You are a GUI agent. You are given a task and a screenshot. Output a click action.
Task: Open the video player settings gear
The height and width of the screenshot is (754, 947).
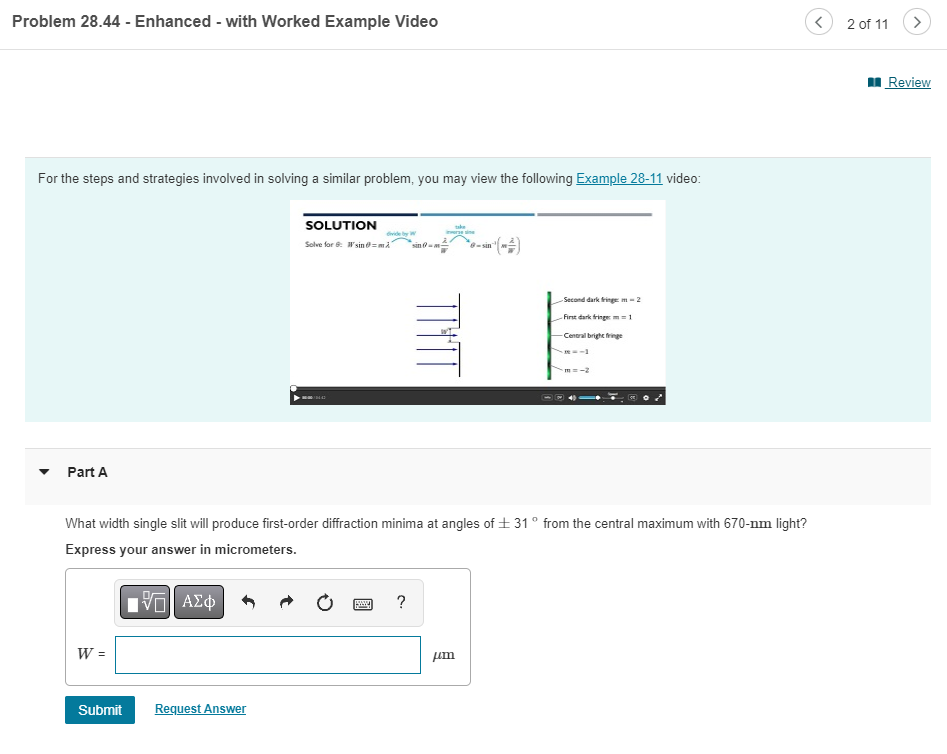point(646,397)
